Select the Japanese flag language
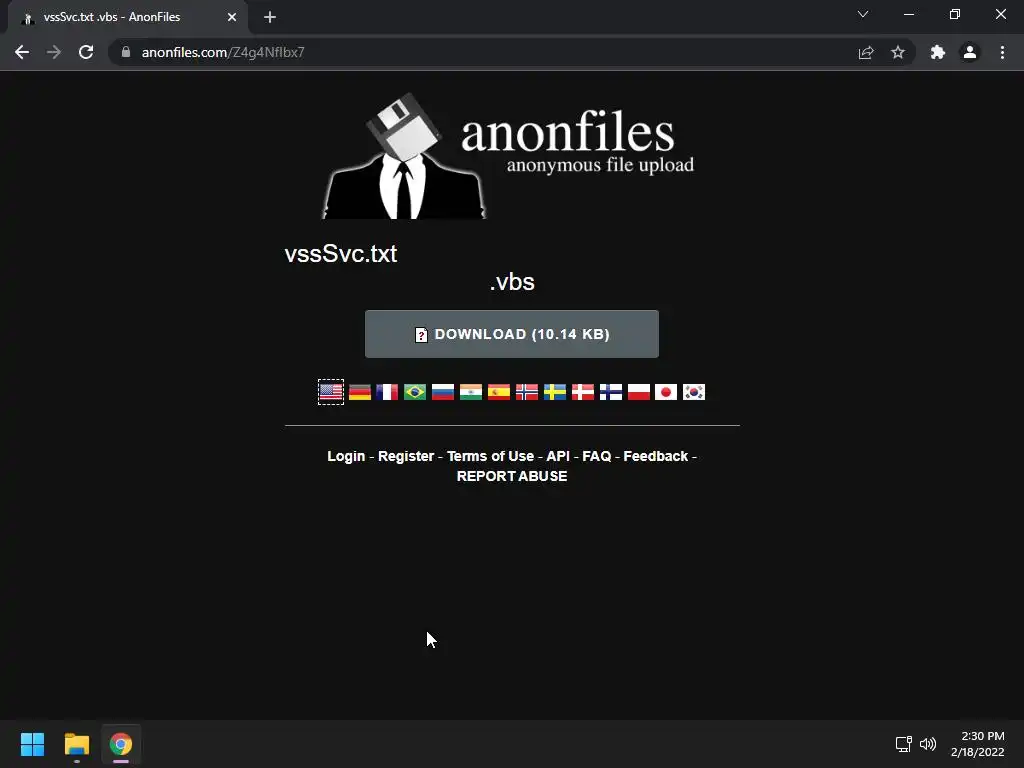Viewport: 1024px width, 768px height. tap(666, 392)
